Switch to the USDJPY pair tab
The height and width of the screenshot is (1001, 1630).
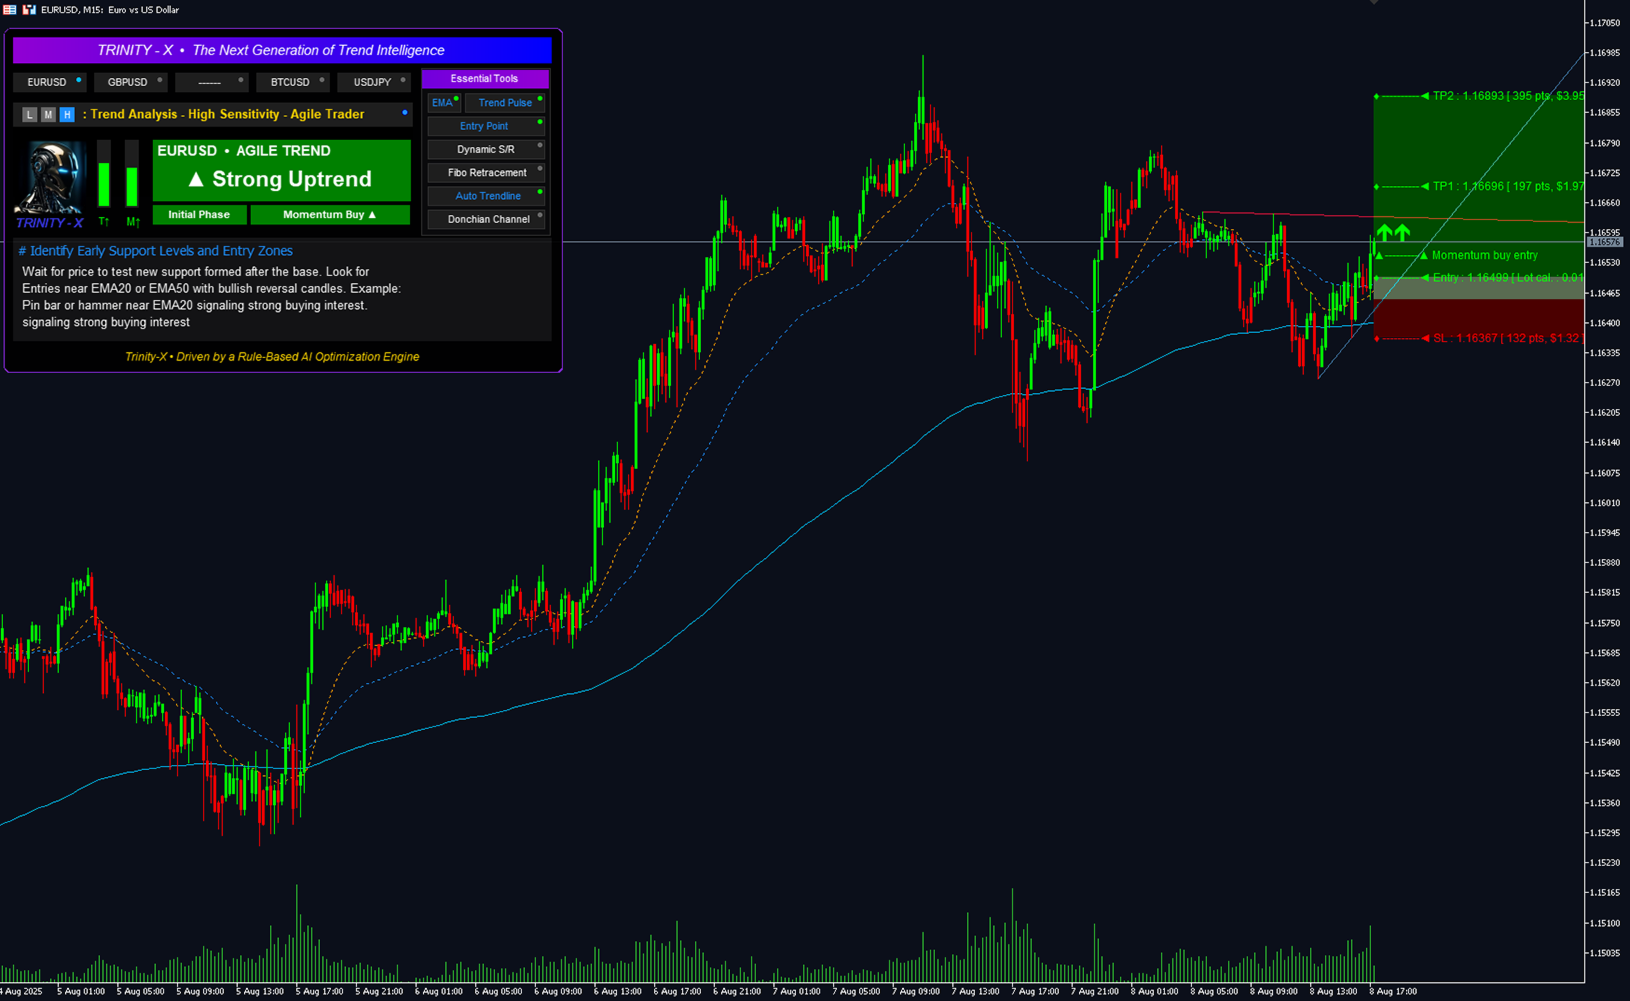click(373, 81)
